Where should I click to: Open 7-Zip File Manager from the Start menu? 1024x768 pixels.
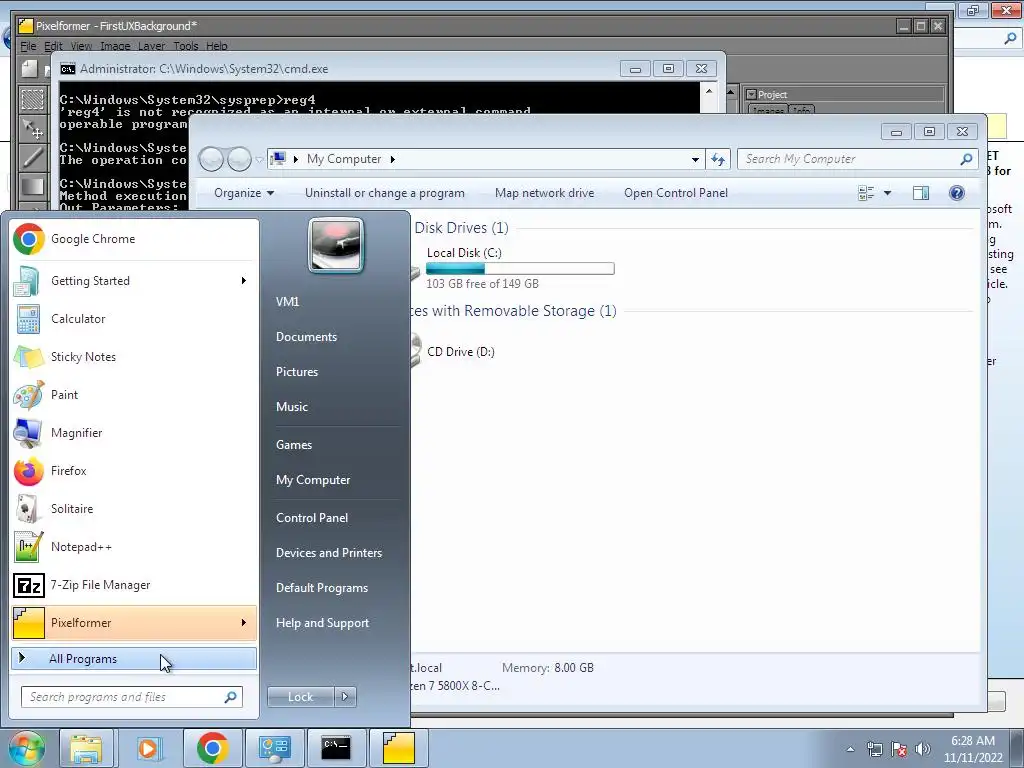(134, 584)
